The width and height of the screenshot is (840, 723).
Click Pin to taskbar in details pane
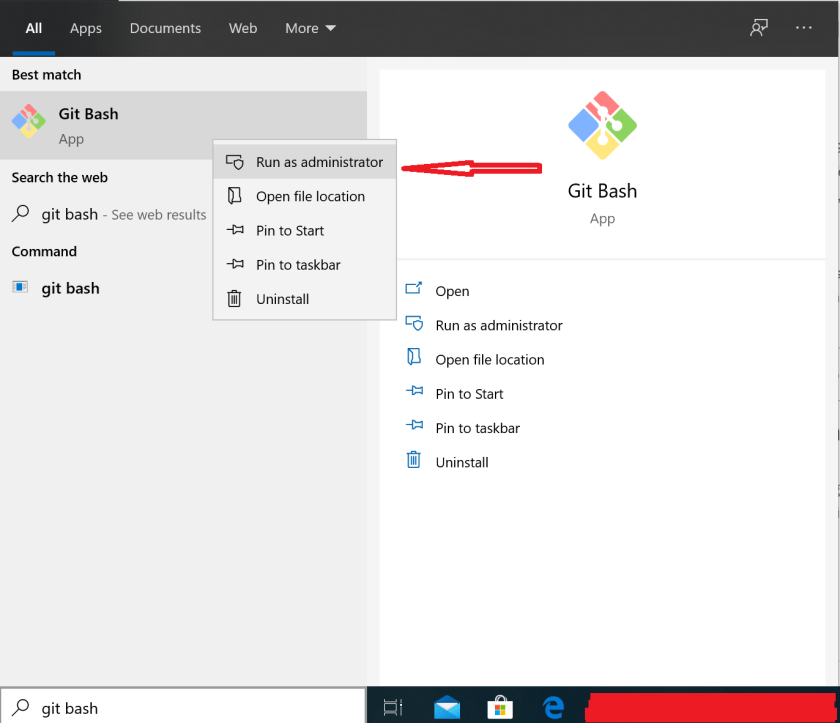coord(477,428)
